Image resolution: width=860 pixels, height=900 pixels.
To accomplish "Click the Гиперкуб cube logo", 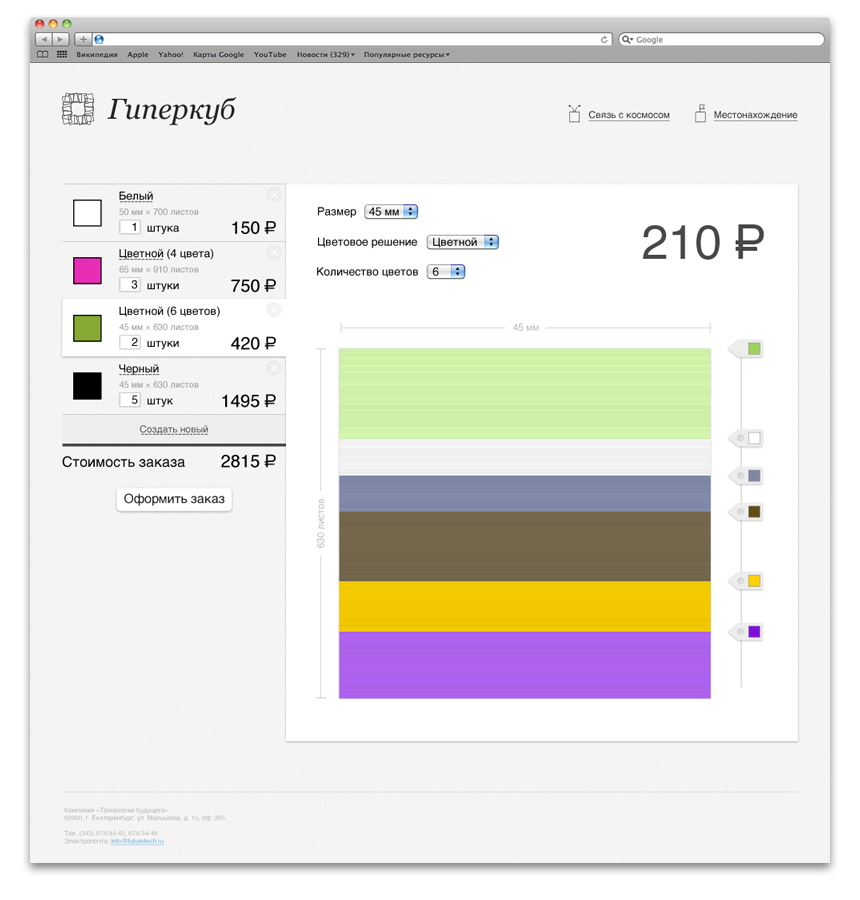I will (x=78, y=109).
